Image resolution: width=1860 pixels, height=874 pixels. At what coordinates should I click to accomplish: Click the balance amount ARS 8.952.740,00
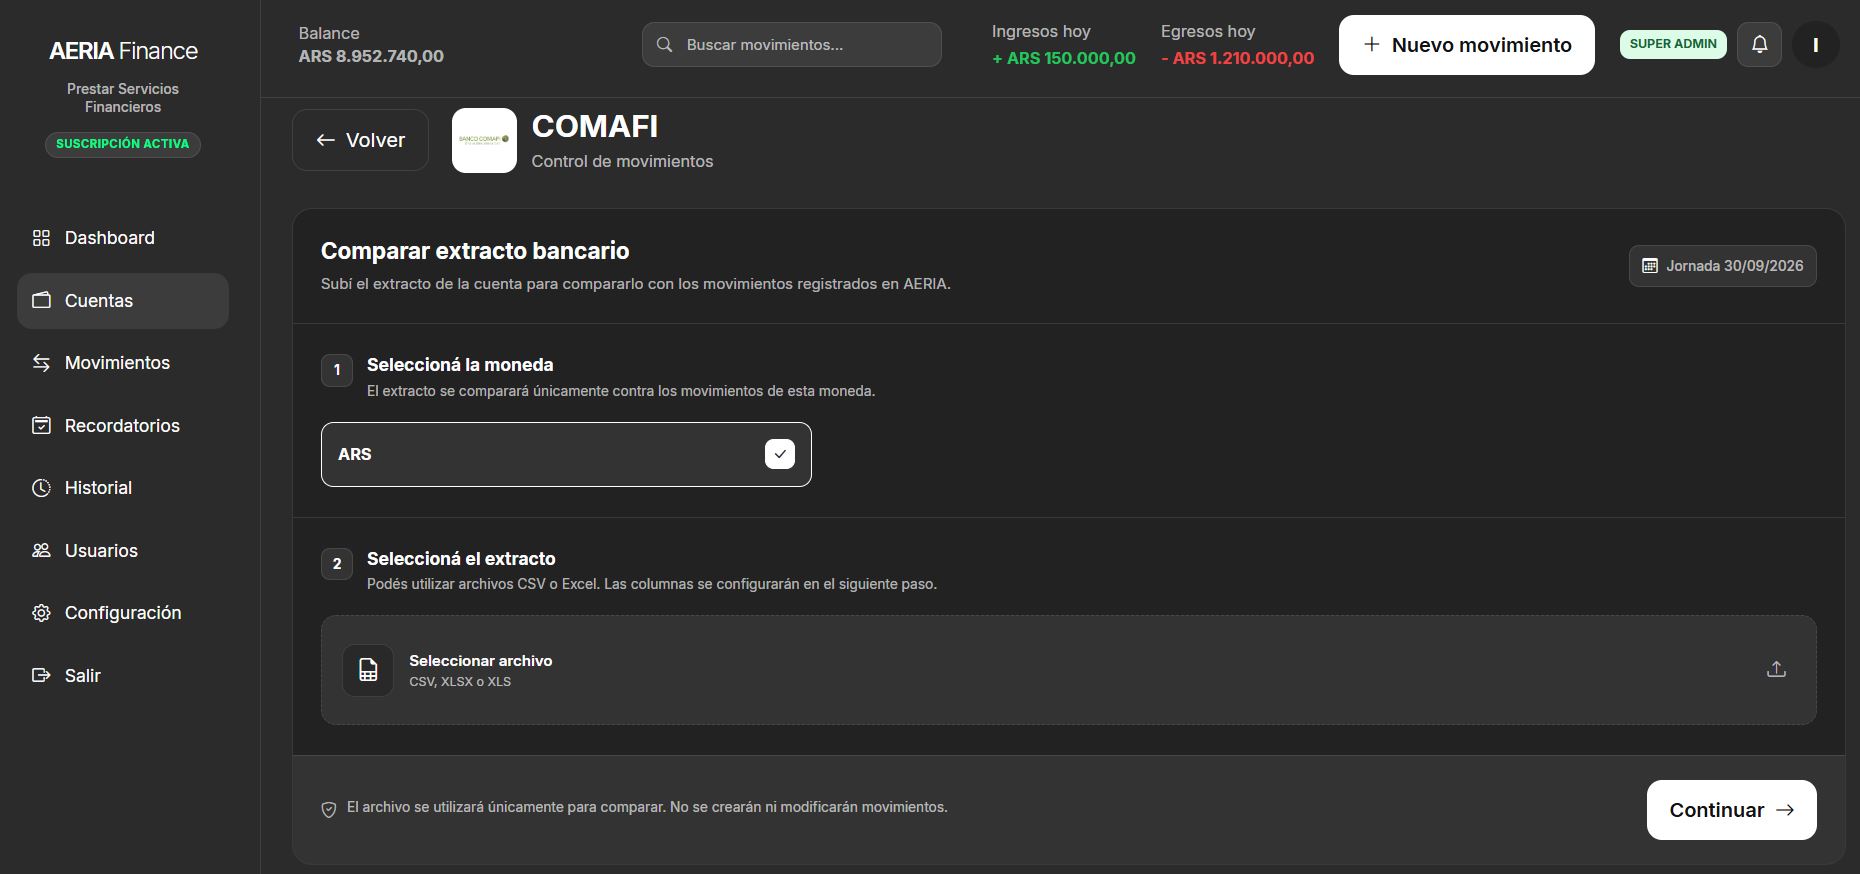click(371, 57)
